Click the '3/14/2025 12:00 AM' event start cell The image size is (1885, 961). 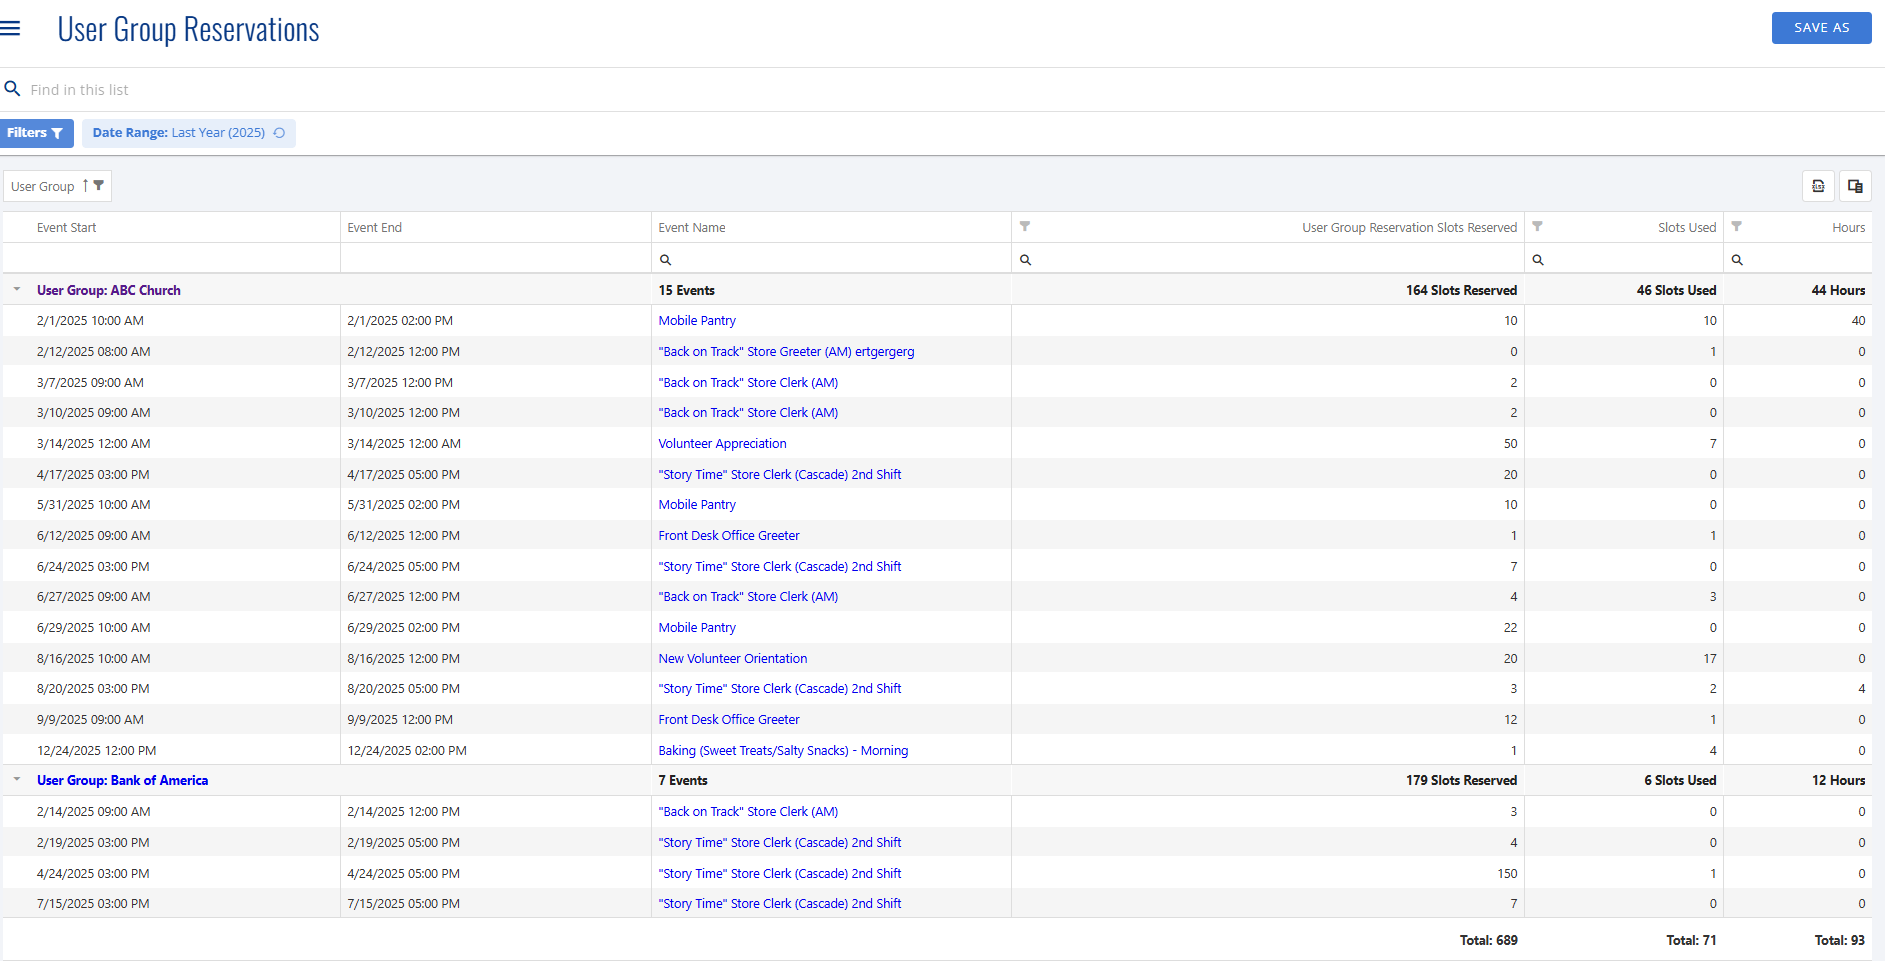click(x=94, y=444)
